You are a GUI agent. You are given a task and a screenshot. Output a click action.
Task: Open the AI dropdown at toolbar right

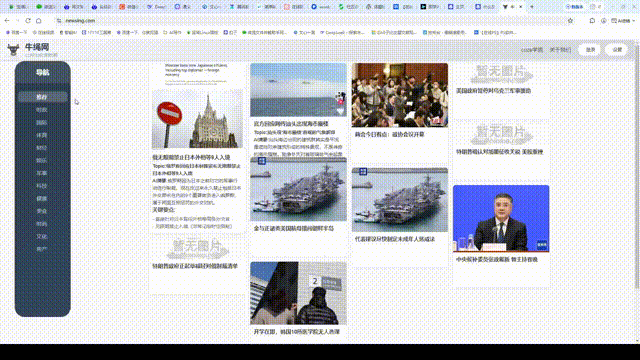point(623,20)
